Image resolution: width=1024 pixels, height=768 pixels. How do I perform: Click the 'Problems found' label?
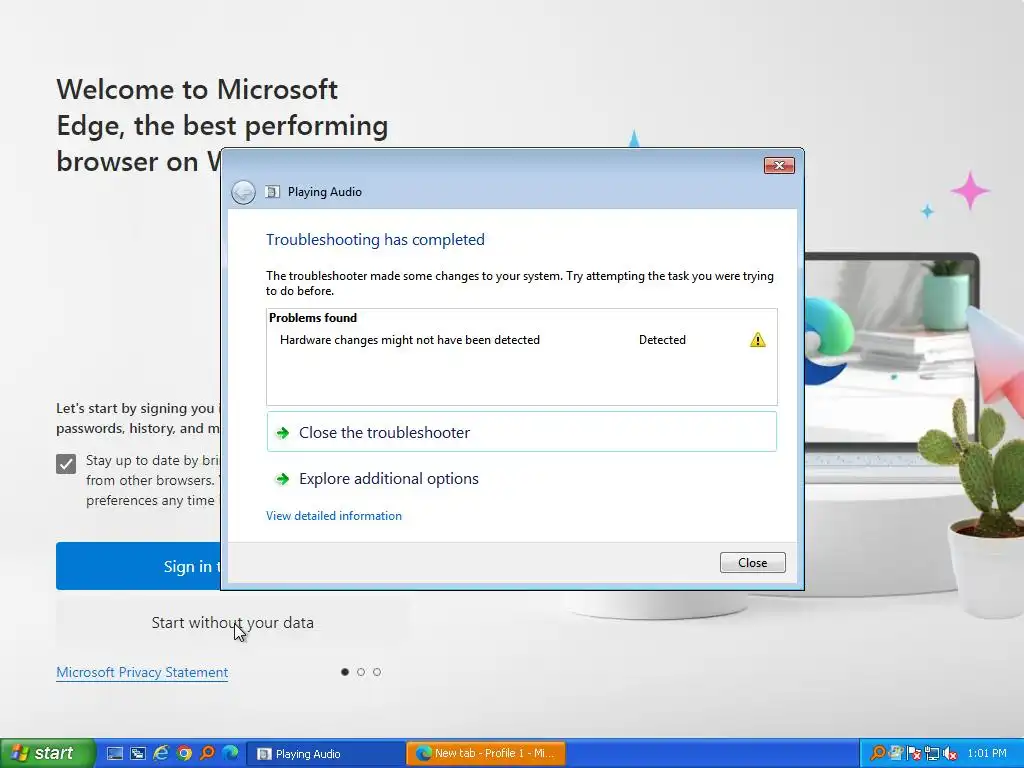pos(313,318)
